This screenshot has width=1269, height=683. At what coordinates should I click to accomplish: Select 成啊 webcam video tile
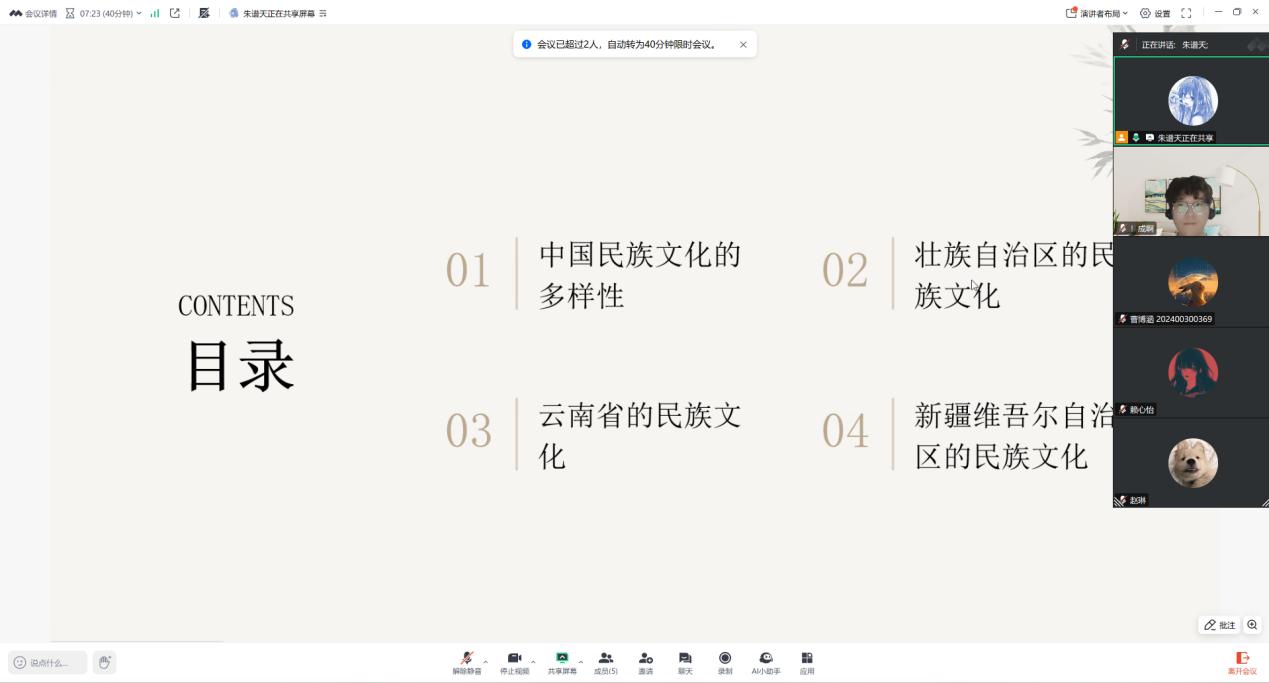(x=1191, y=191)
